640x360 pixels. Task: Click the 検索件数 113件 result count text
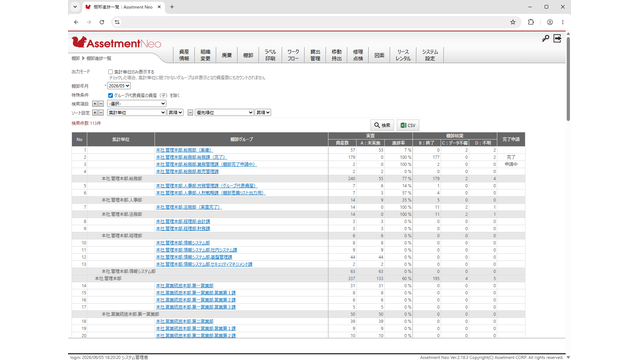pyautogui.click(x=86, y=123)
